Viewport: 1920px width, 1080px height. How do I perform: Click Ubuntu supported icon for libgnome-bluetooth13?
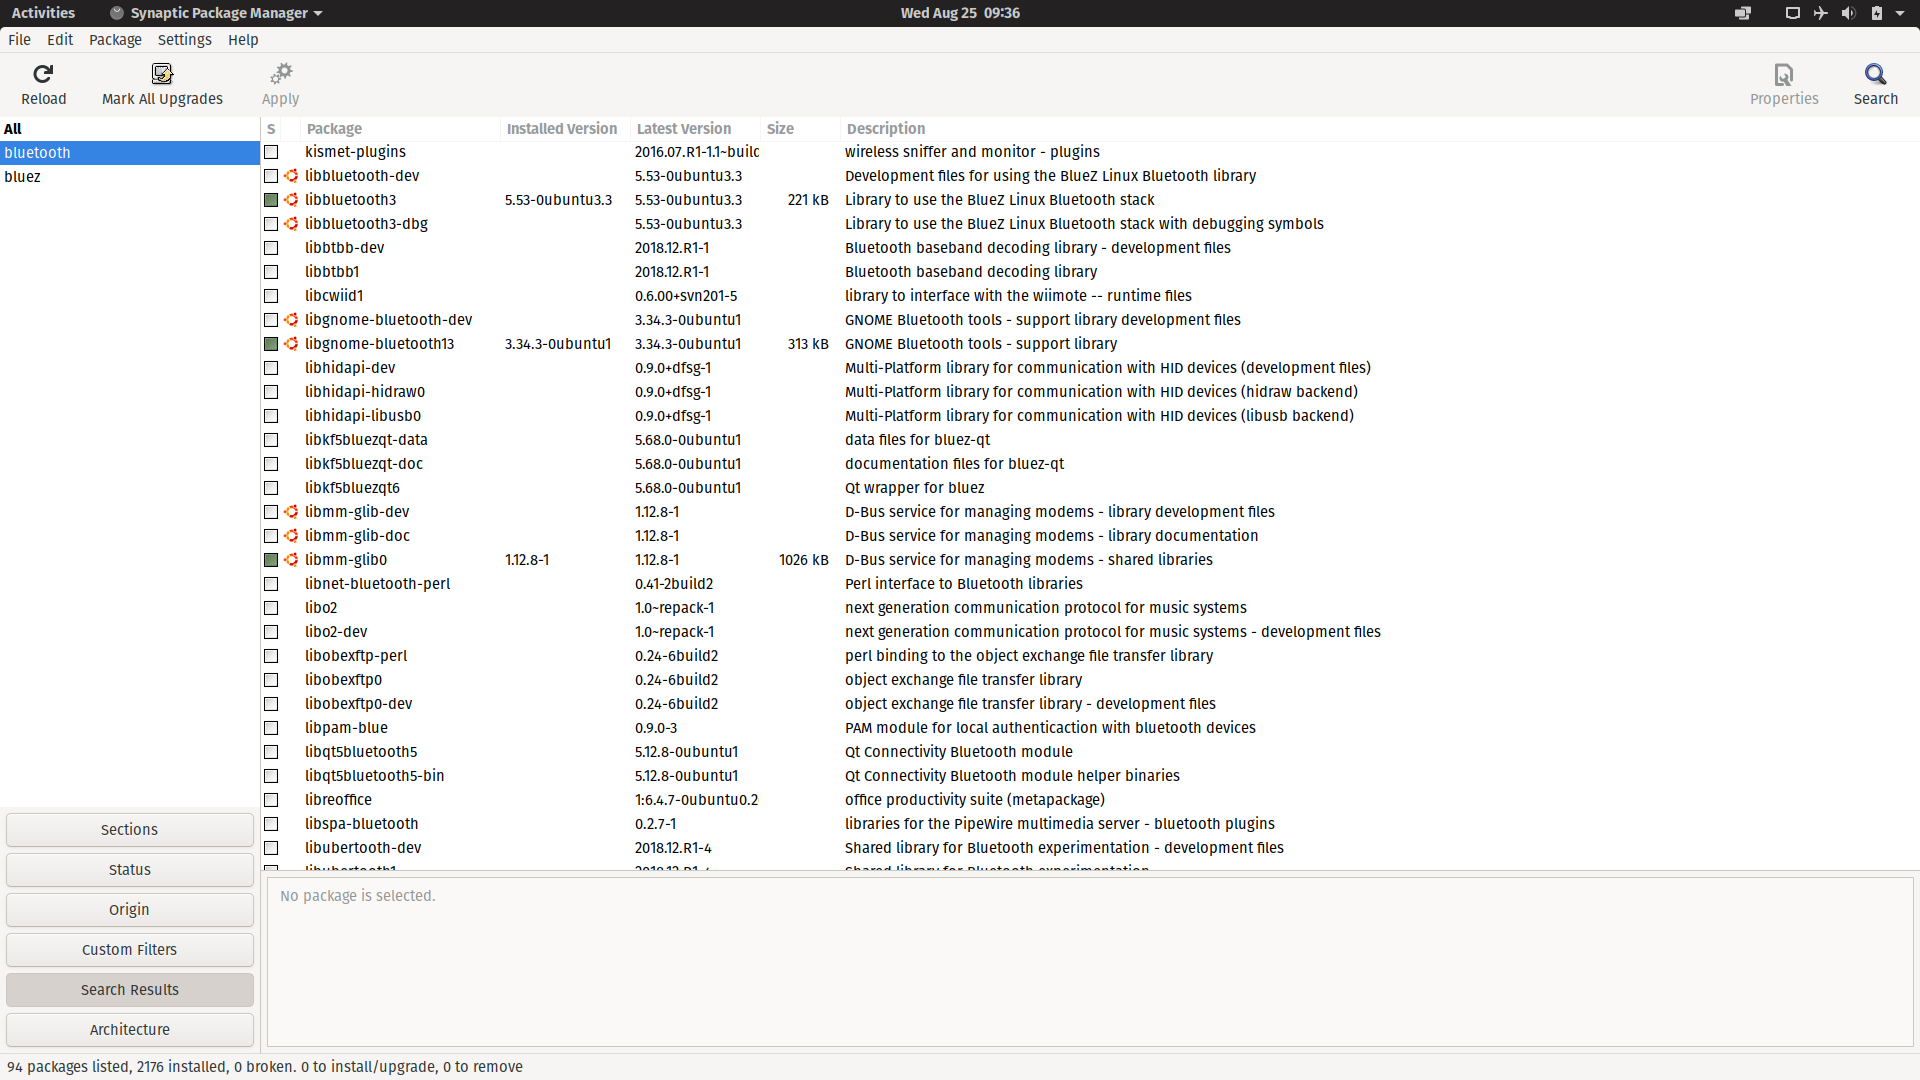point(291,344)
